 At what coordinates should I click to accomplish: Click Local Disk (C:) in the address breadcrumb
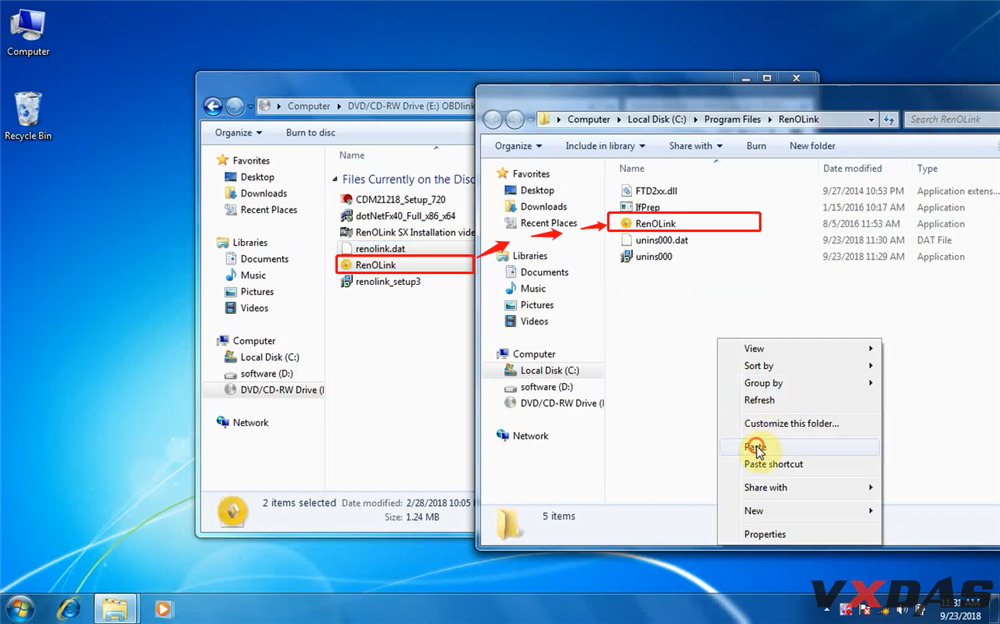657,119
